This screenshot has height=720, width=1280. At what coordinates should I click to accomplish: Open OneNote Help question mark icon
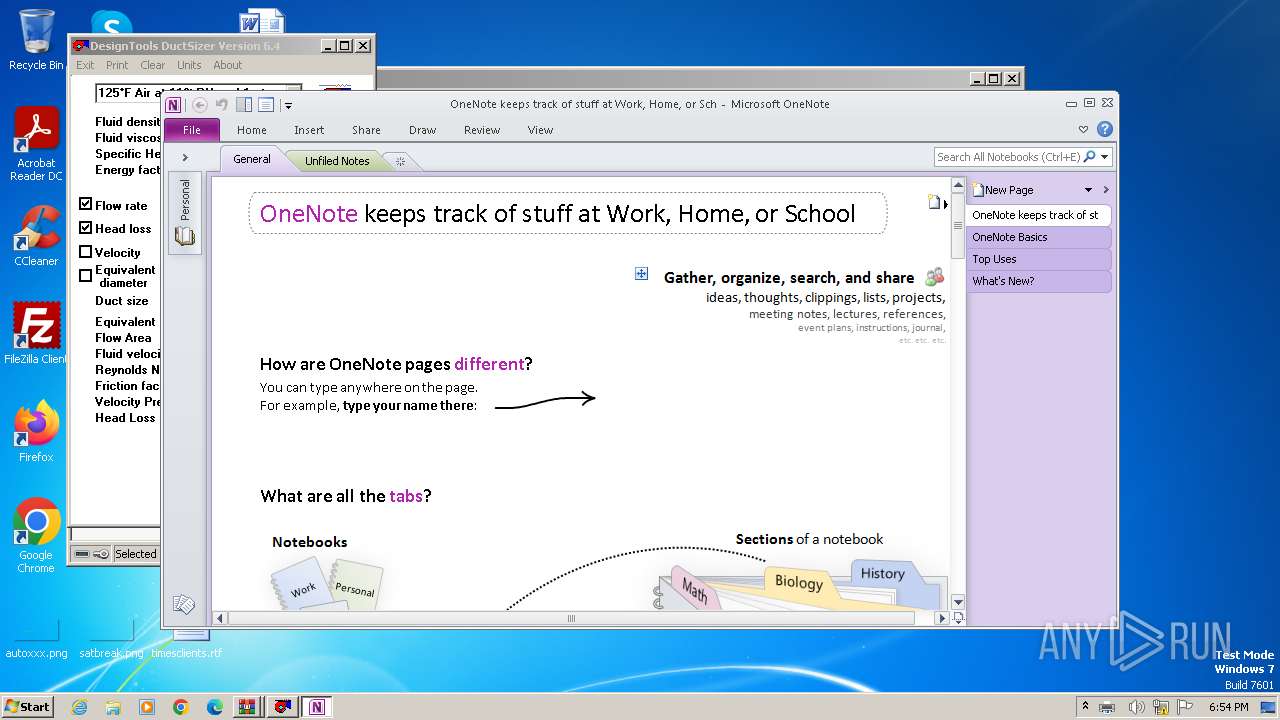(x=1105, y=129)
